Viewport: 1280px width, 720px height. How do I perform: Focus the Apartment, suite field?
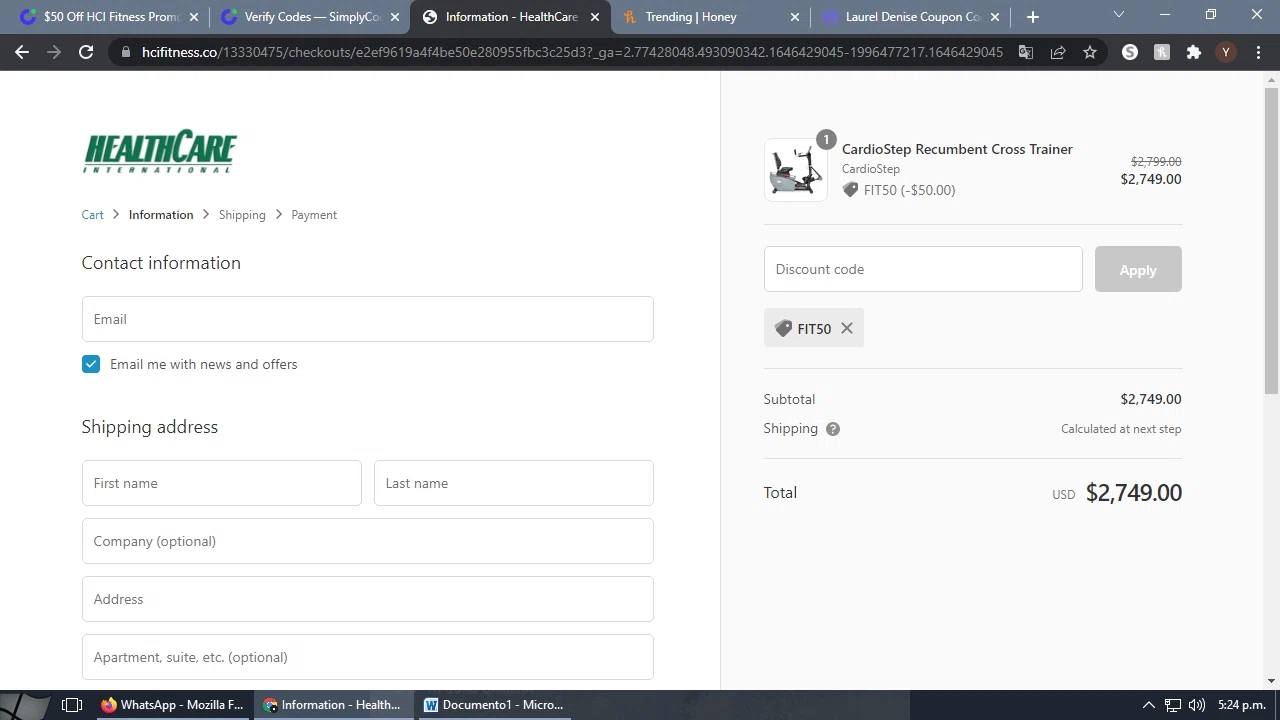368,657
